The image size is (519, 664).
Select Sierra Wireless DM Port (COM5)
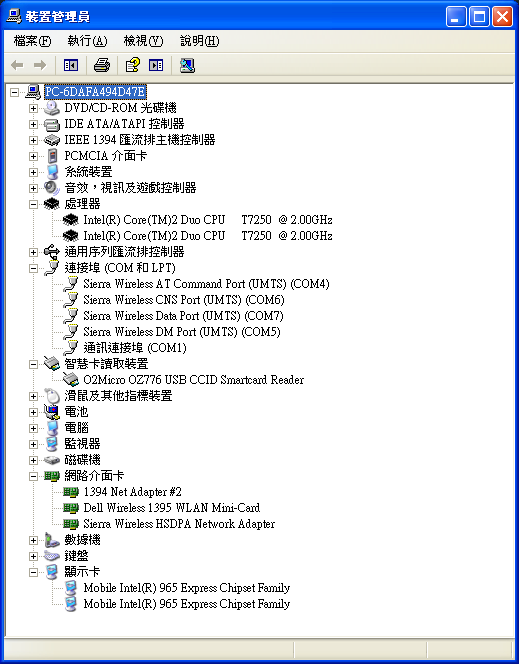tap(182, 332)
